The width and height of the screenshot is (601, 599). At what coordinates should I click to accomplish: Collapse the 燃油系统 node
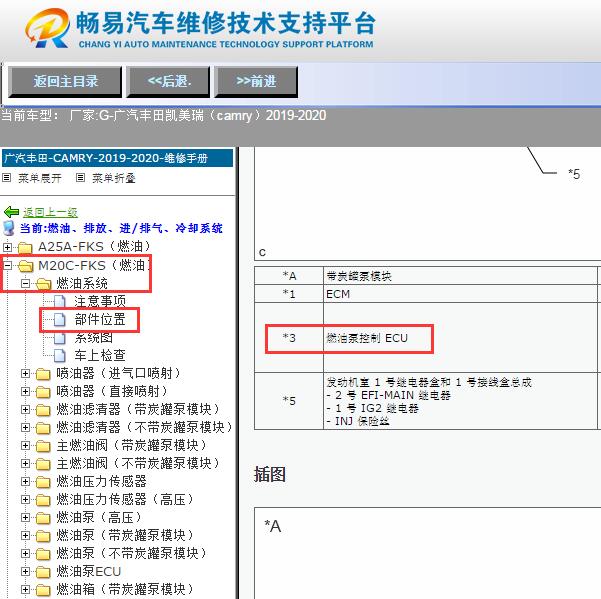click(25, 284)
